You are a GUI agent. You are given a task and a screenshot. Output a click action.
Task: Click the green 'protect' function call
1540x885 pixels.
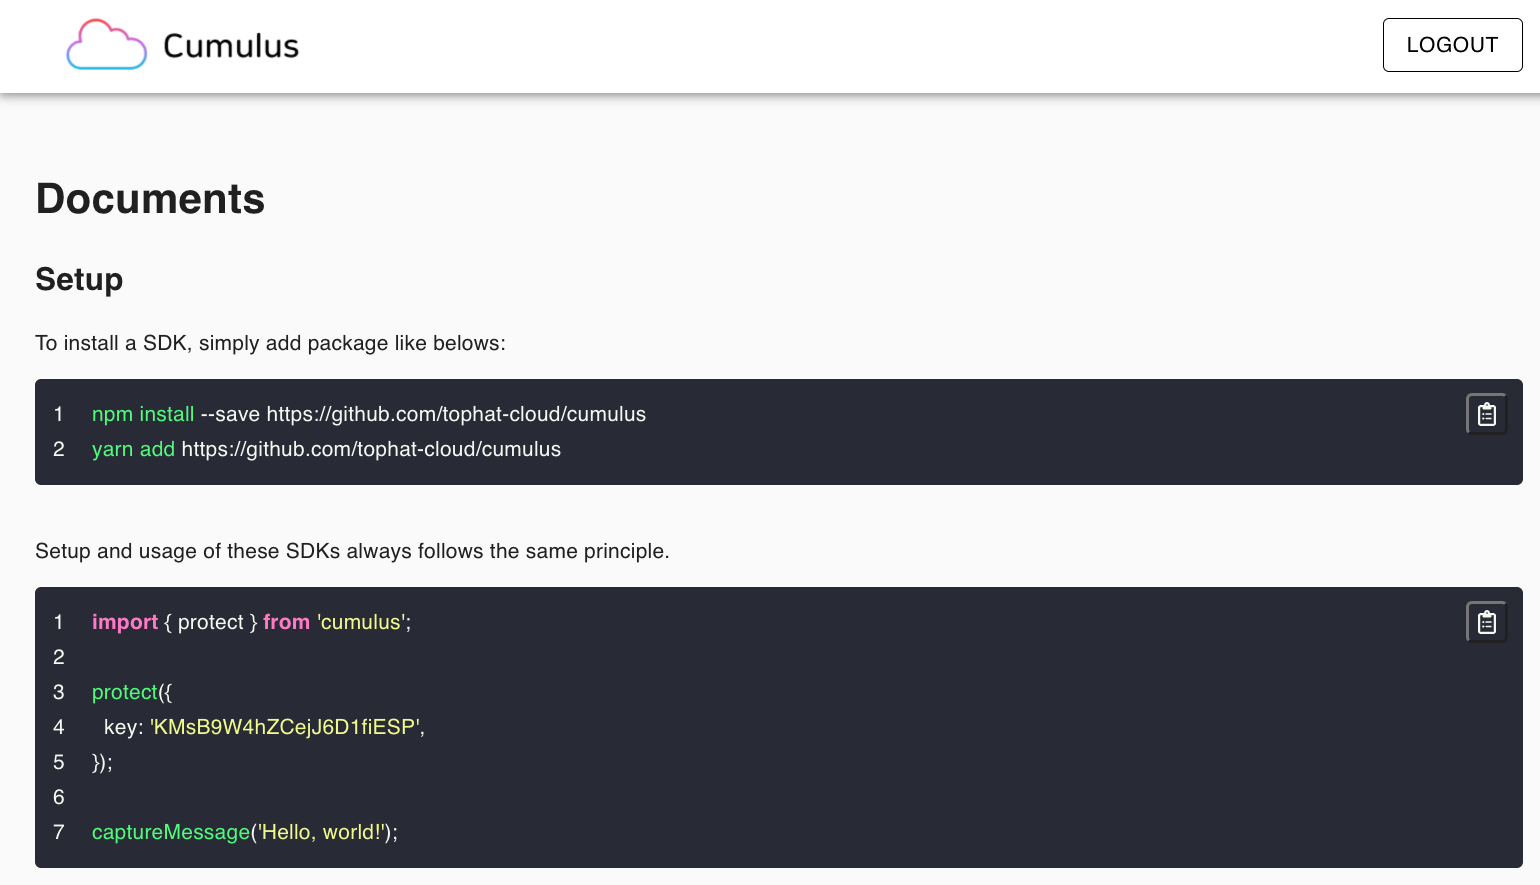tap(125, 692)
